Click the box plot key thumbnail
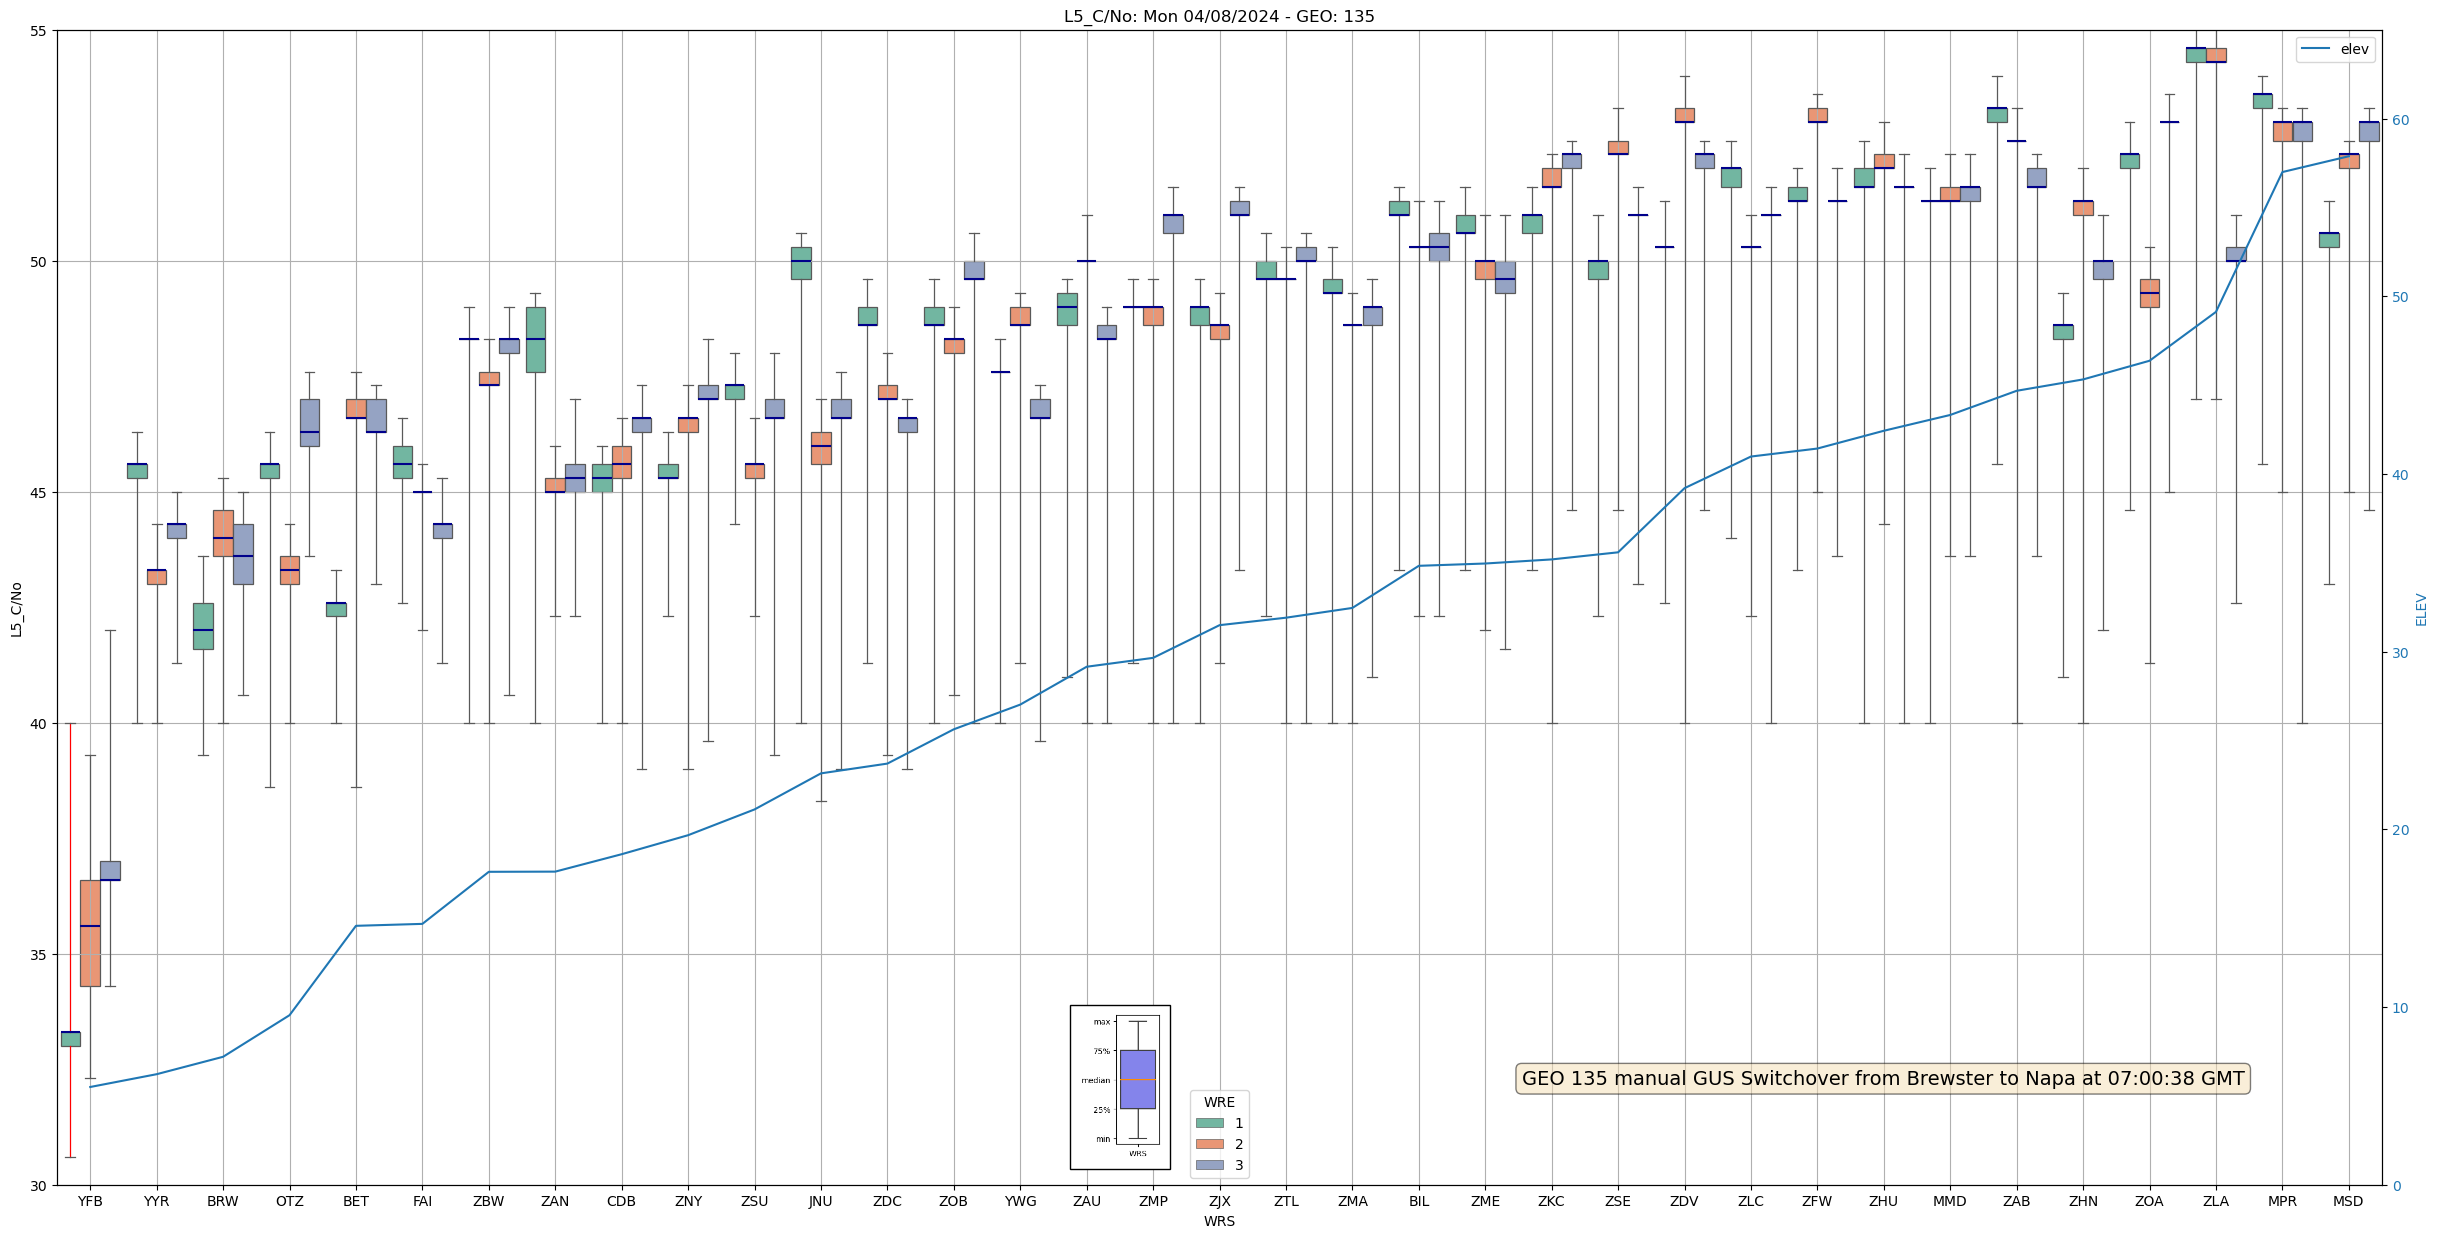 1120,1087
